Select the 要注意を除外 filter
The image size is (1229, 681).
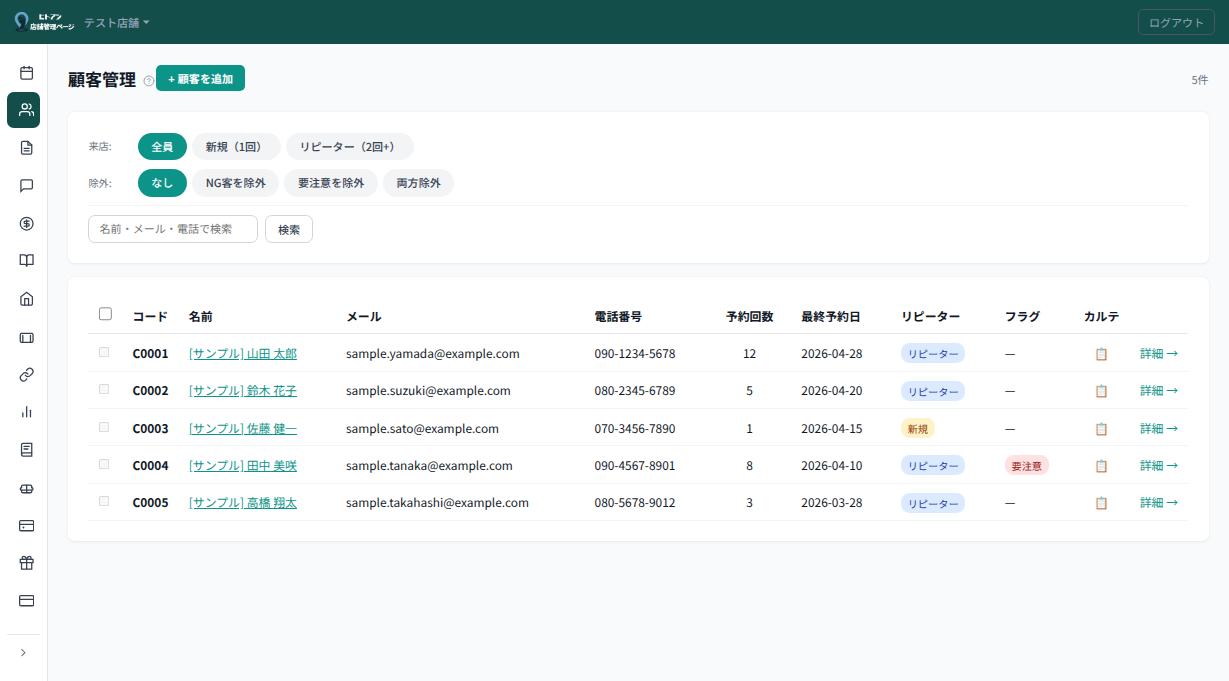point(331,183)
